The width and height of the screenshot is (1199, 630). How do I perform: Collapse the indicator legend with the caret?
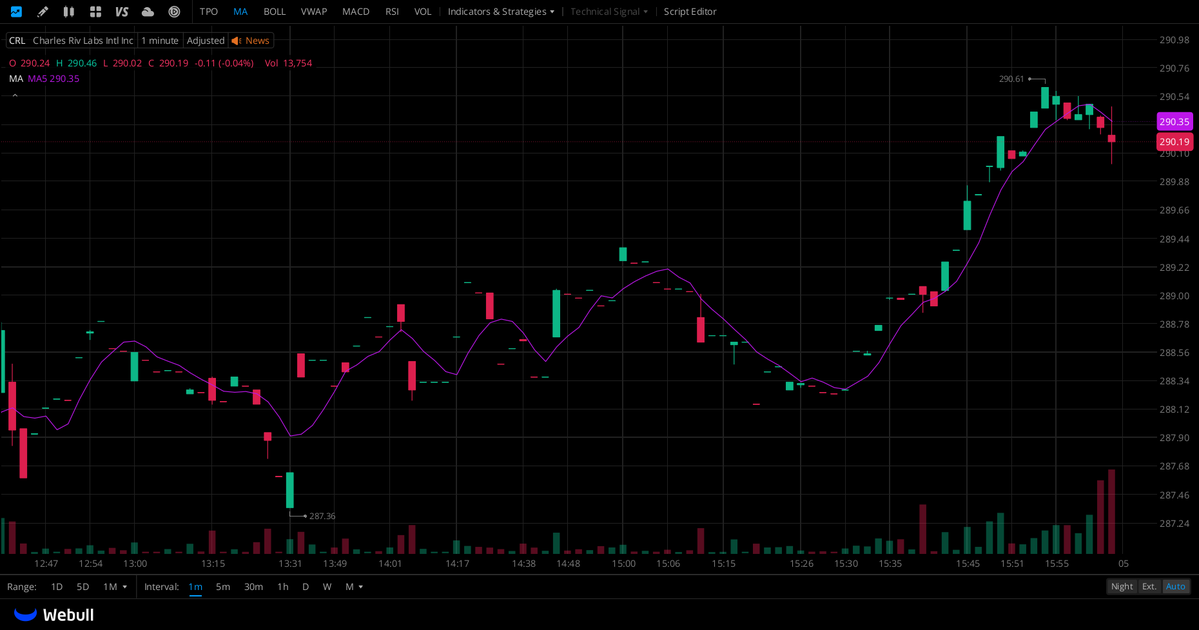15,96
